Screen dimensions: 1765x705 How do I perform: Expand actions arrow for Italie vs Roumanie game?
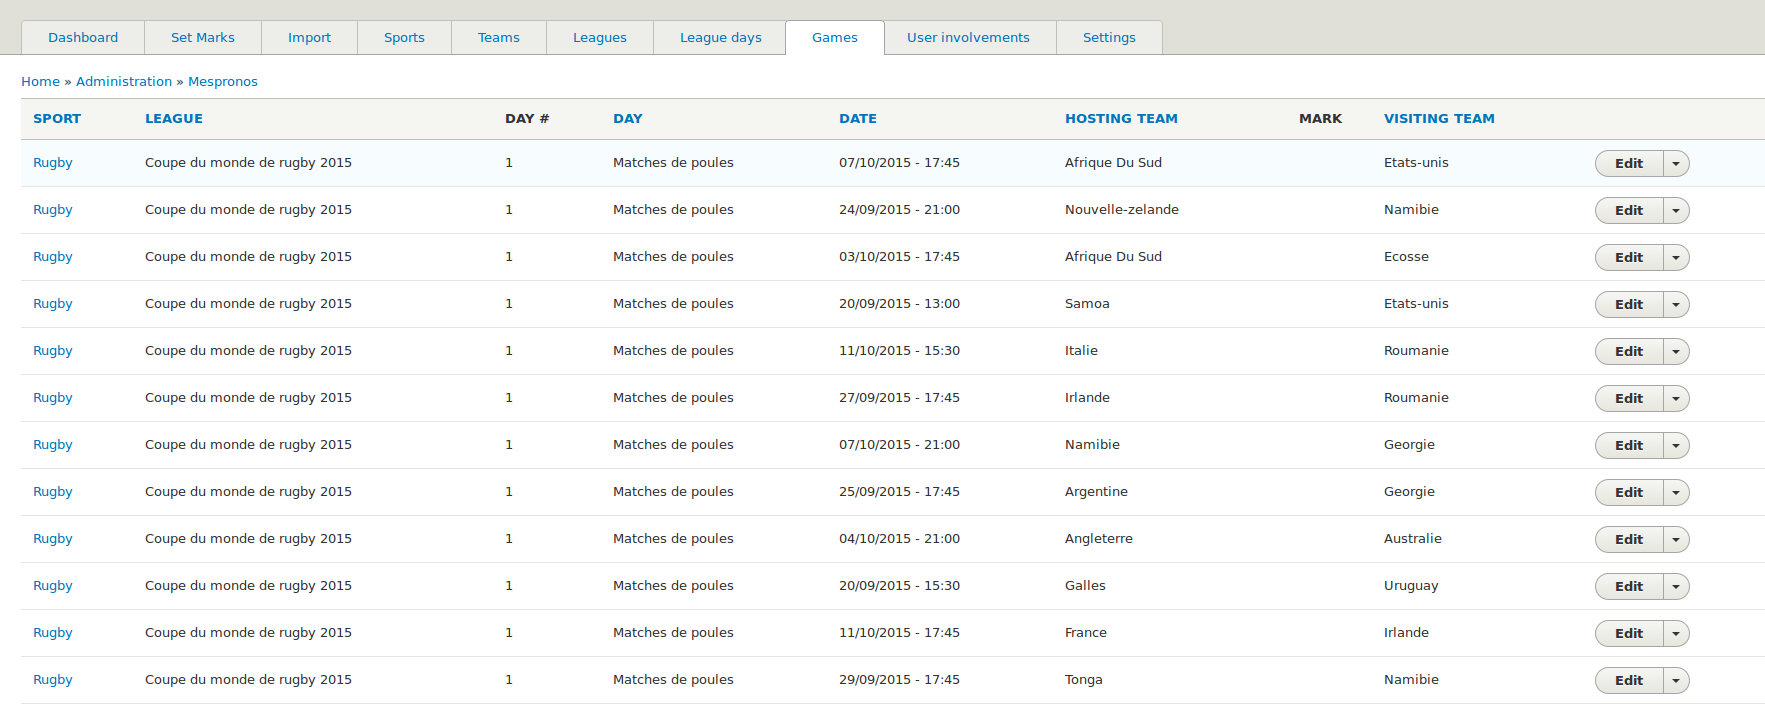[x=1676, y=352]
